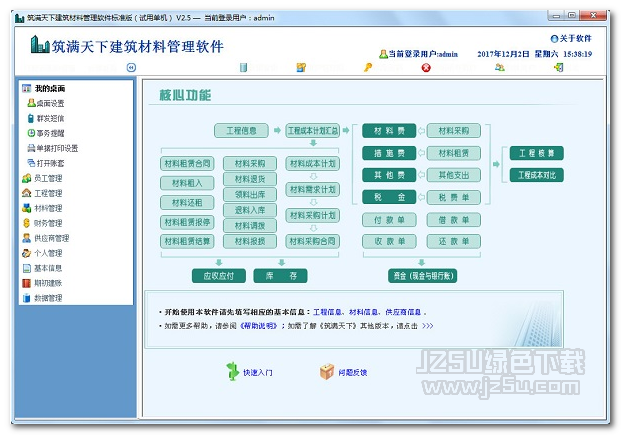Open 关于软件 about link
621x435 pixels.
(x=571, y=38)
